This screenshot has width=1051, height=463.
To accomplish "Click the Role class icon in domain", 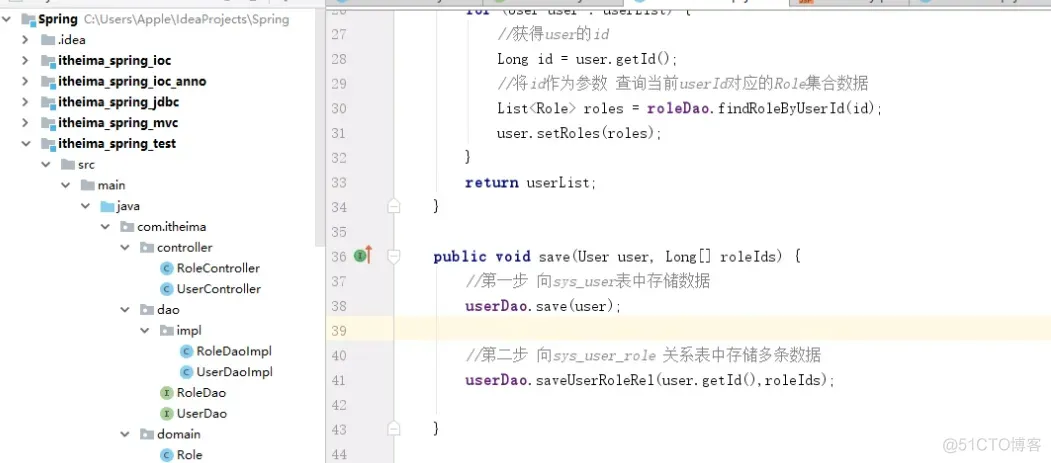I will (x=167, y=455).
